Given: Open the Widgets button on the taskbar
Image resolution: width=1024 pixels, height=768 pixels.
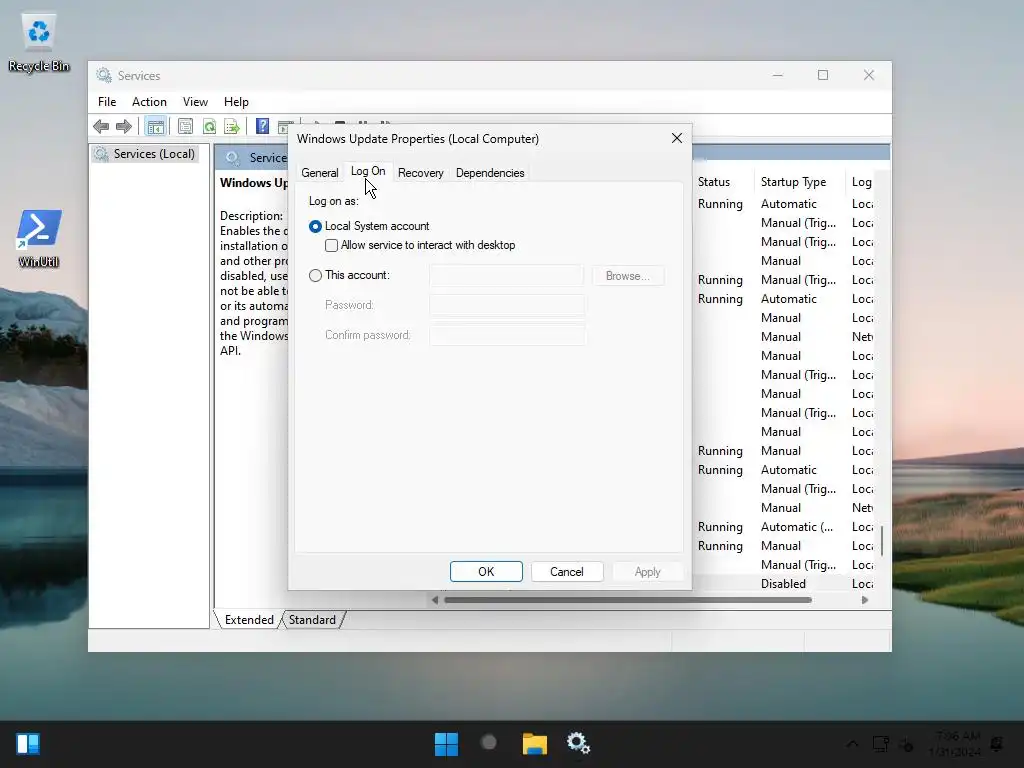Looking at the screenshot, I should tap(28, 744).
